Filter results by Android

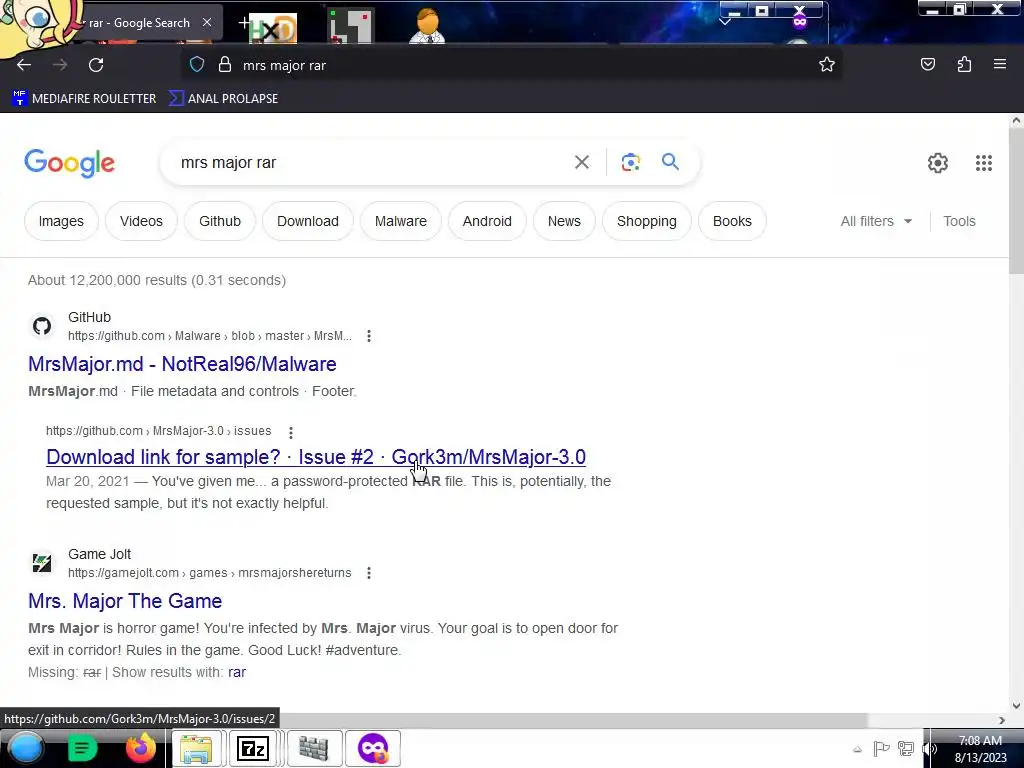click(x=487, y=221)
